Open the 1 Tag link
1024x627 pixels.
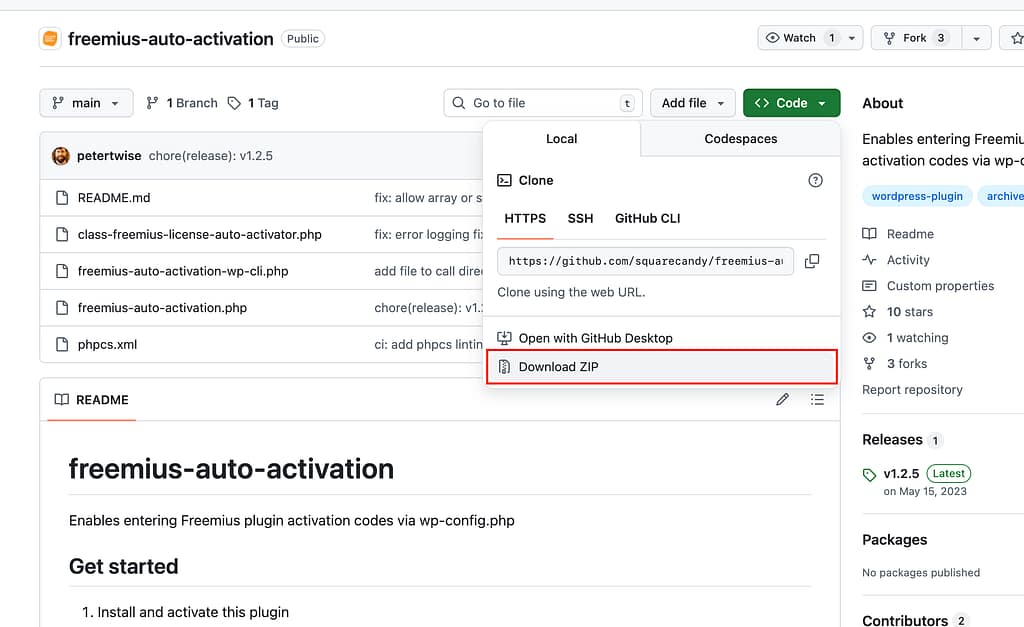(x=253, y=103)
